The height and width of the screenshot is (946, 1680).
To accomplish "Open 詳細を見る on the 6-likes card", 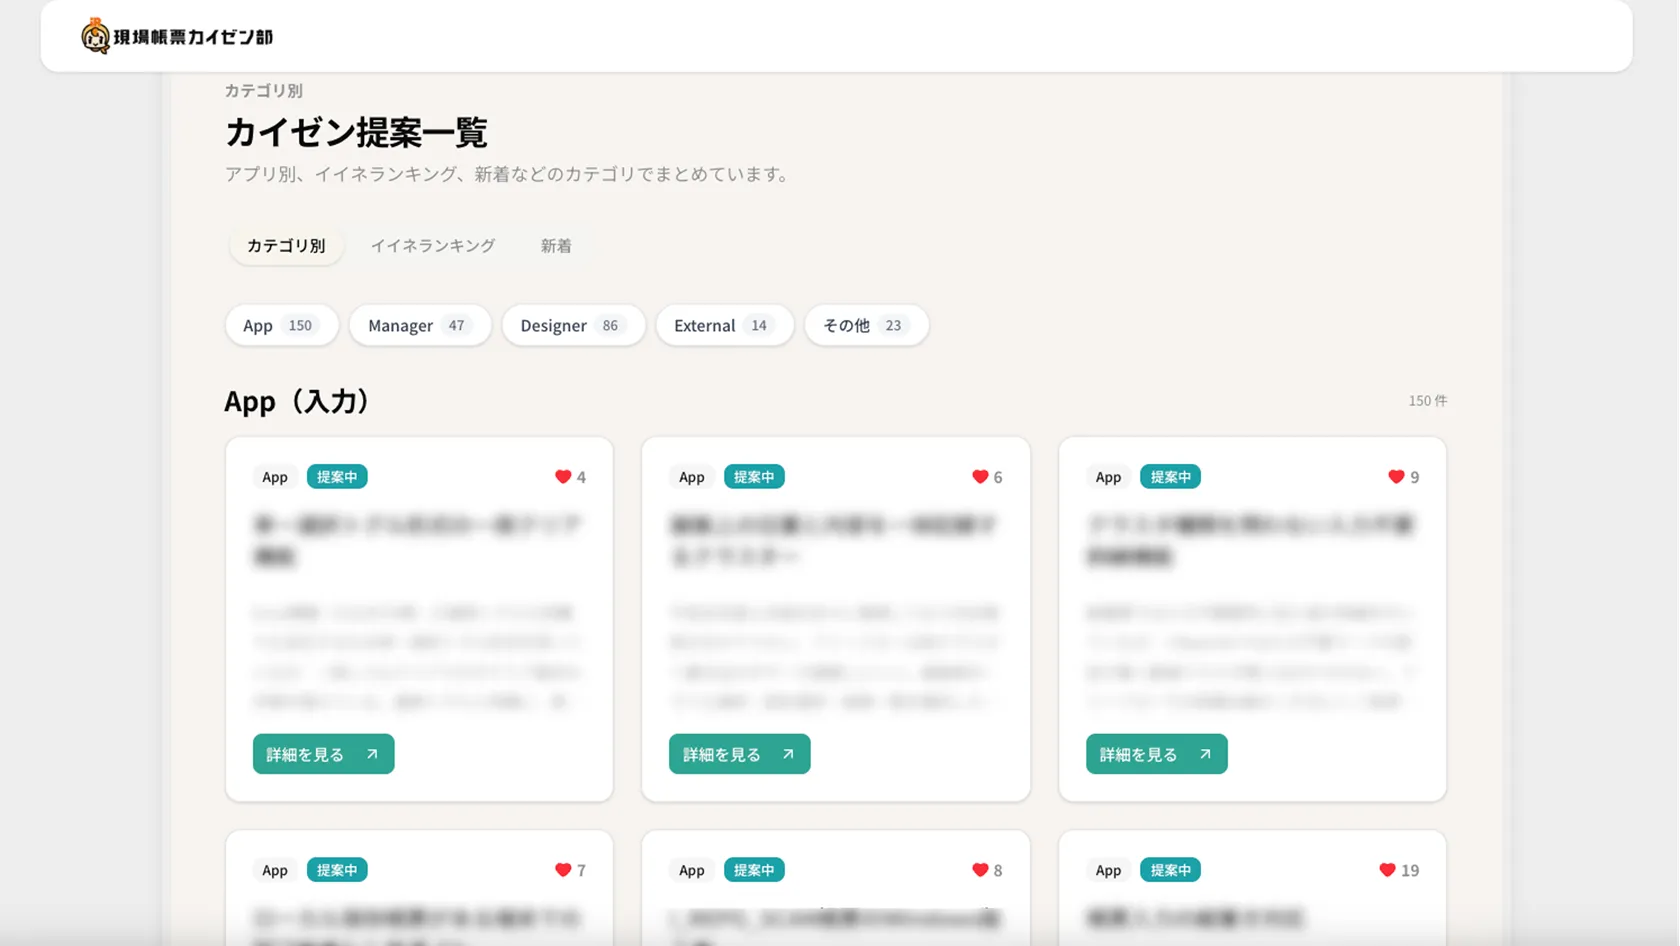I will [x=739, y=754].
